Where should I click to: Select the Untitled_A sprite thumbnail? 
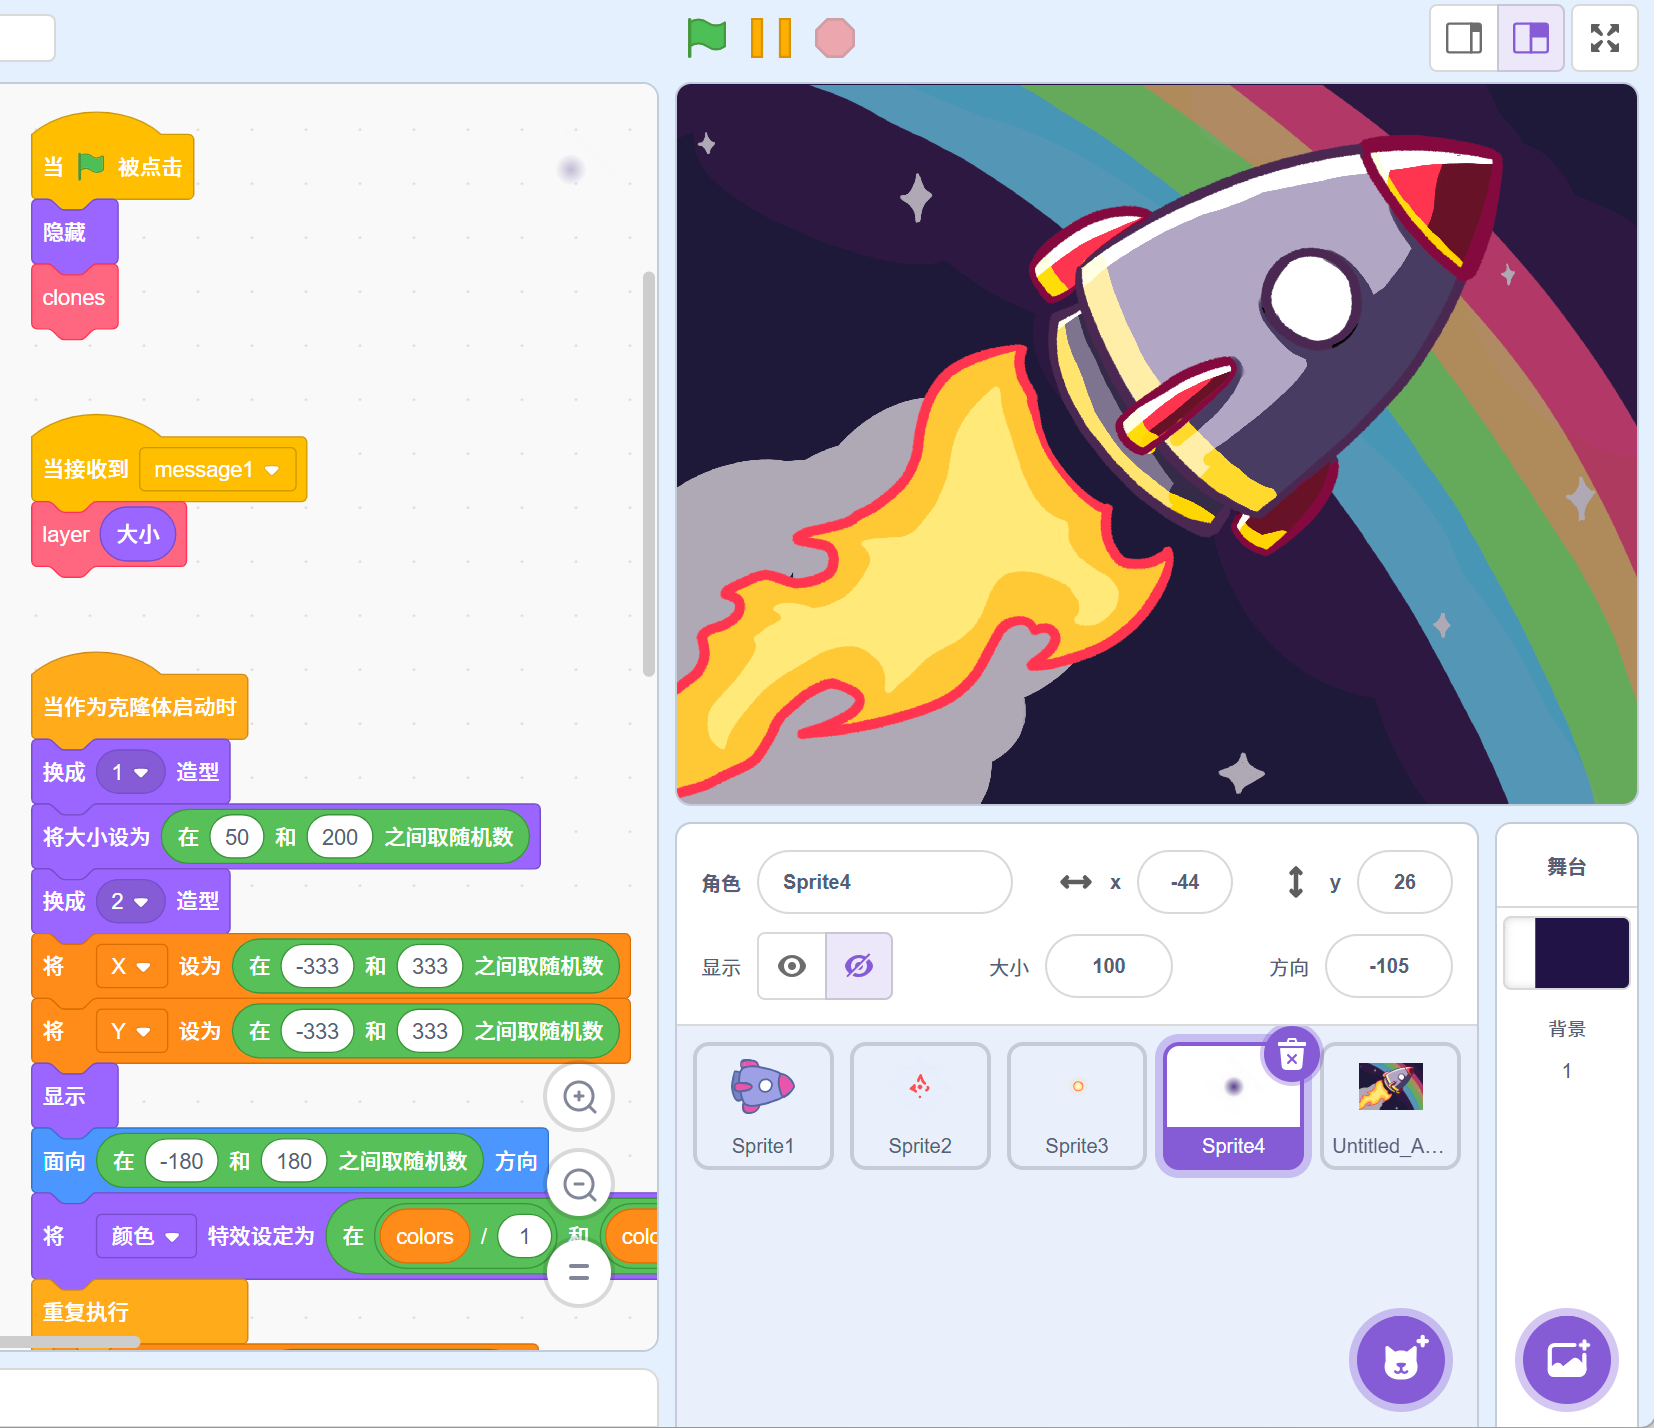point(1390,1105)
